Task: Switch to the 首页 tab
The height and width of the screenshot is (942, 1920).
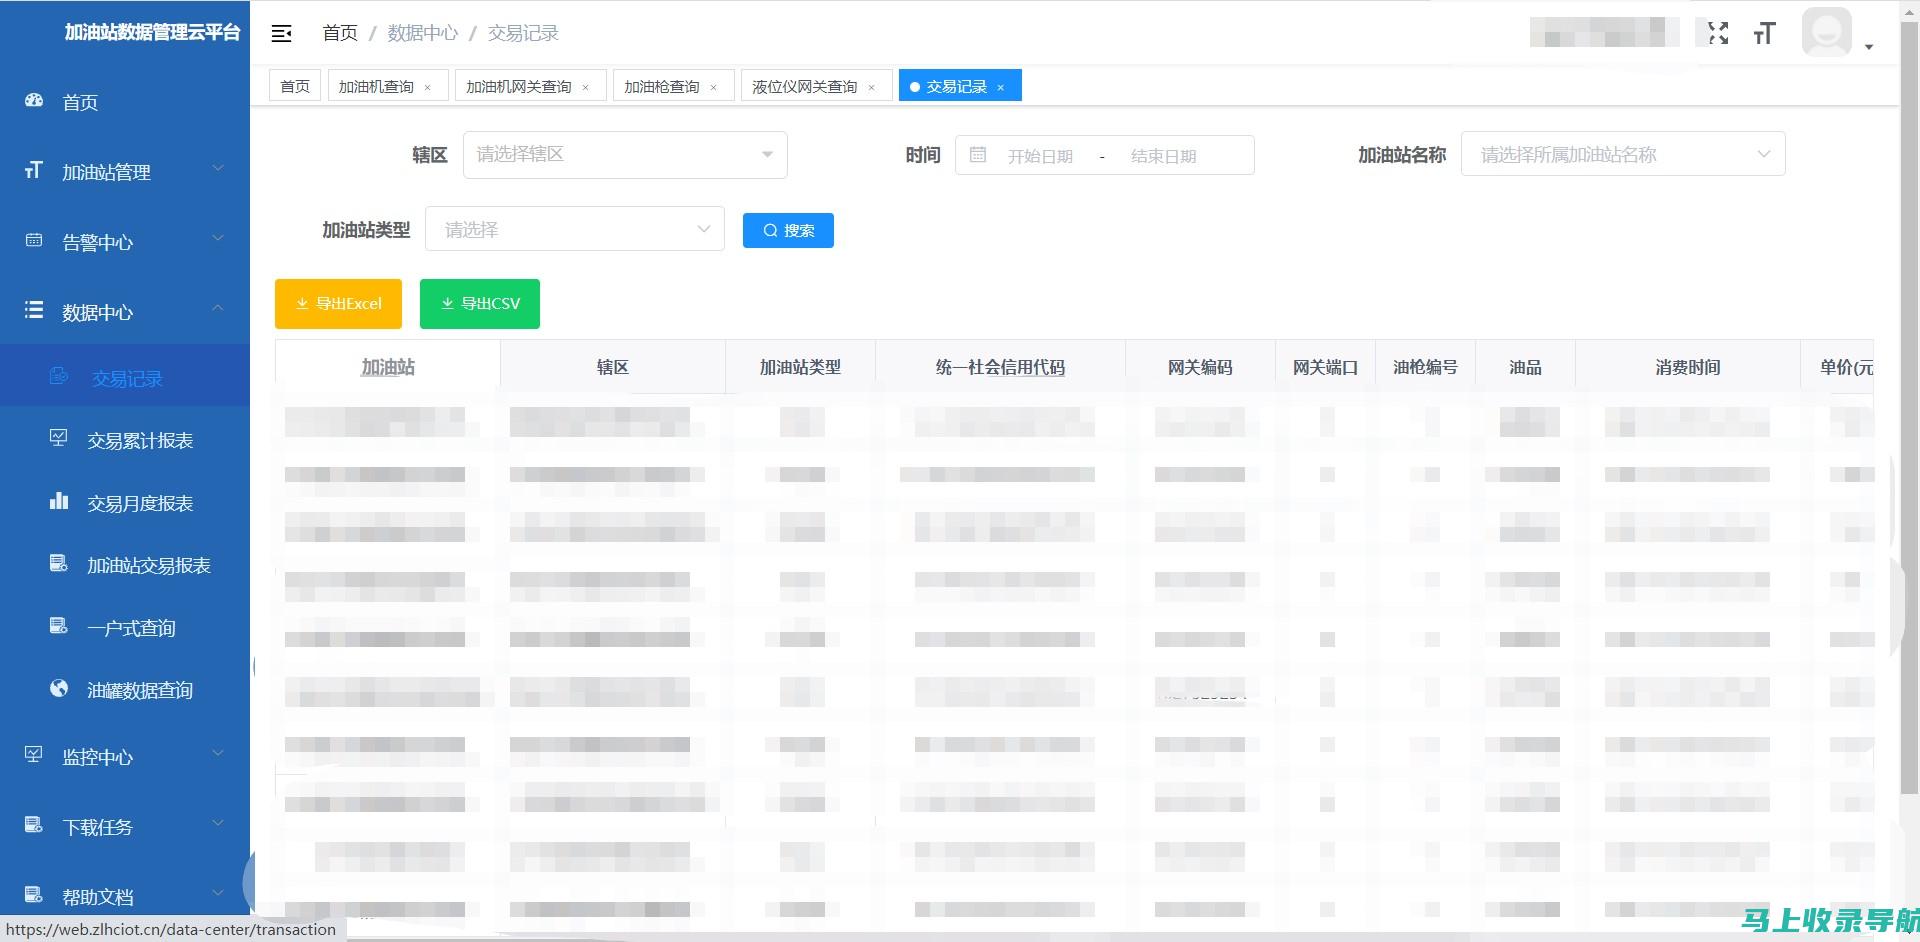Action: (295, 86)
